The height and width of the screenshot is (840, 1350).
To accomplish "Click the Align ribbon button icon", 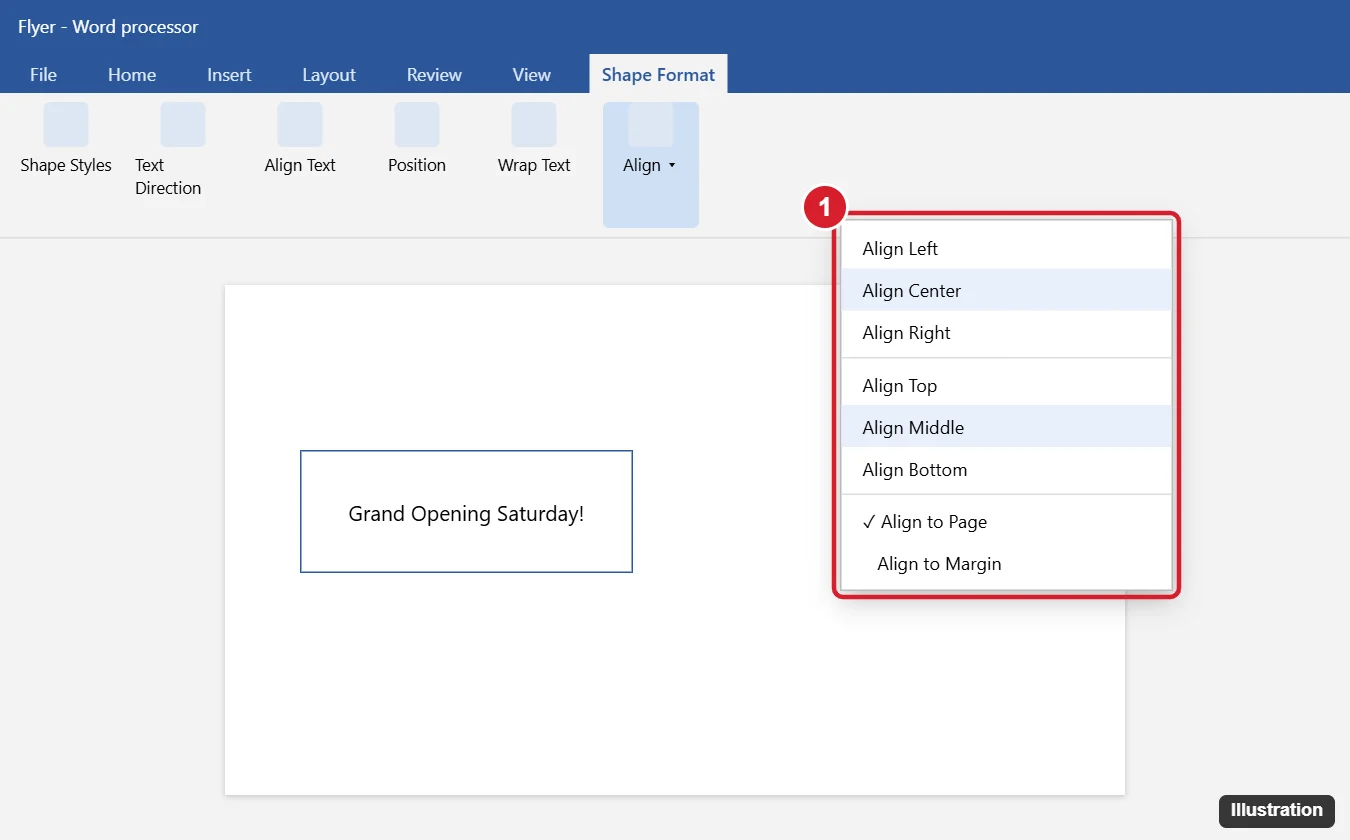I will coord(651,124).
